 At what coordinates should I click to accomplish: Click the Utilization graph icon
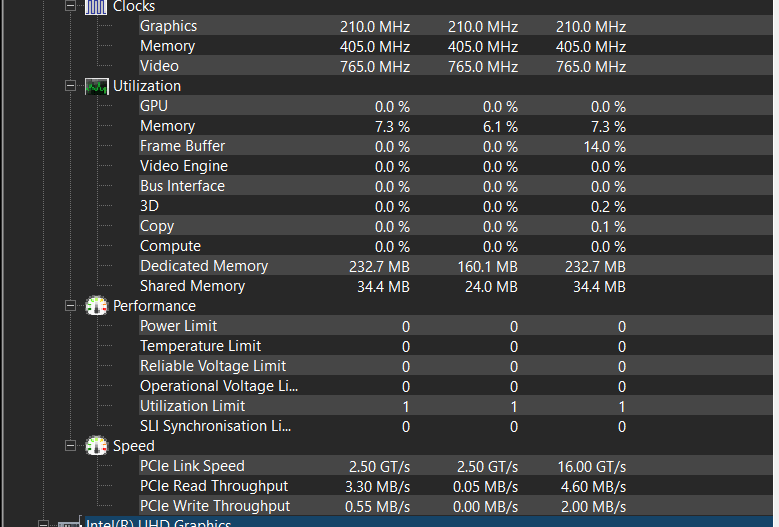tap(96, 86)
